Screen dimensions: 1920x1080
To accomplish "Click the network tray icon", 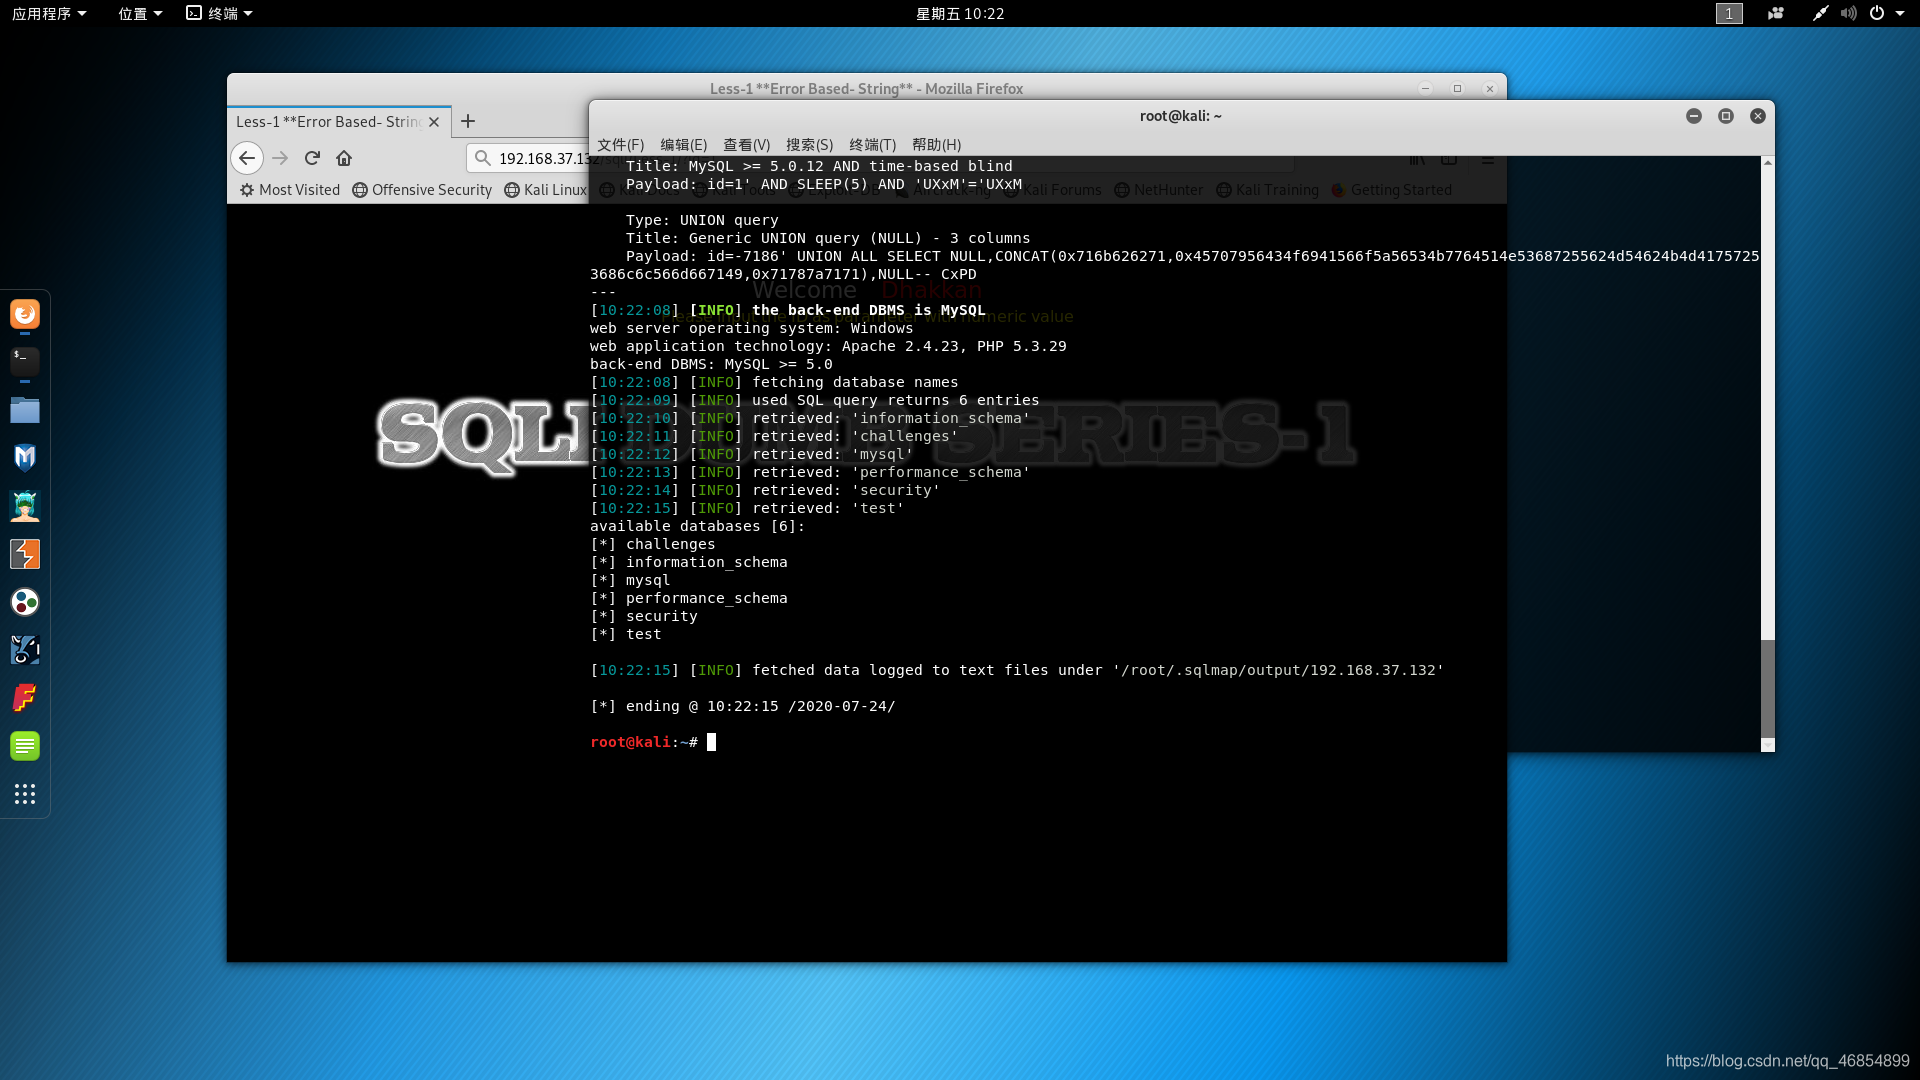I will (1820, 13).
